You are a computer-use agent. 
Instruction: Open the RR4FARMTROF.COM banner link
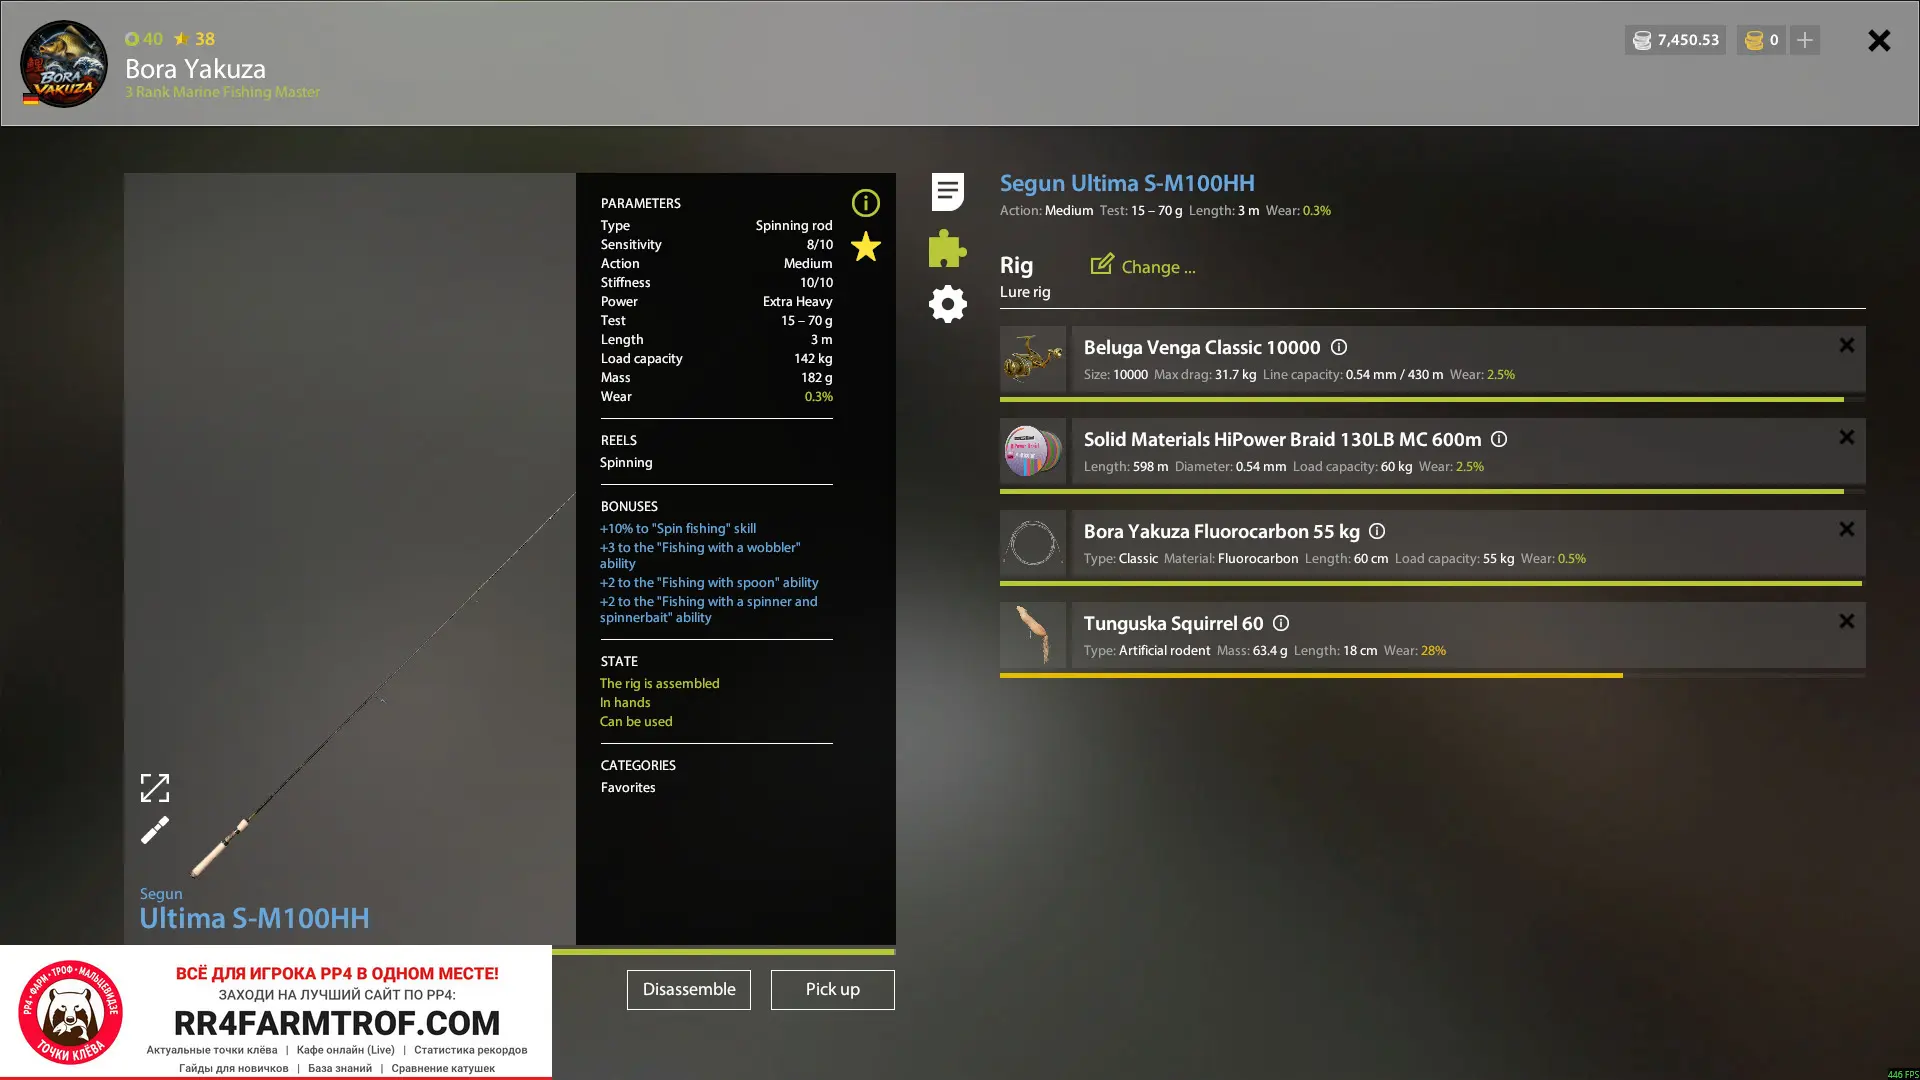click(337, 1023)
